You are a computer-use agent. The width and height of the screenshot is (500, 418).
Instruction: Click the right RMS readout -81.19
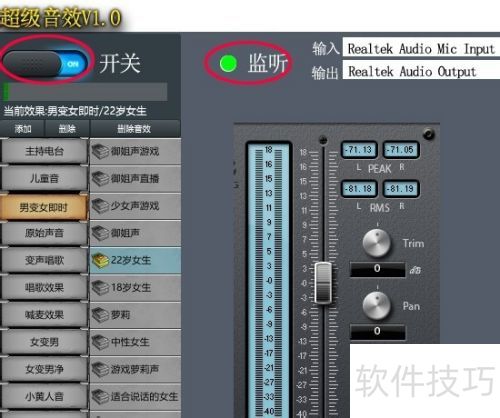401,189
